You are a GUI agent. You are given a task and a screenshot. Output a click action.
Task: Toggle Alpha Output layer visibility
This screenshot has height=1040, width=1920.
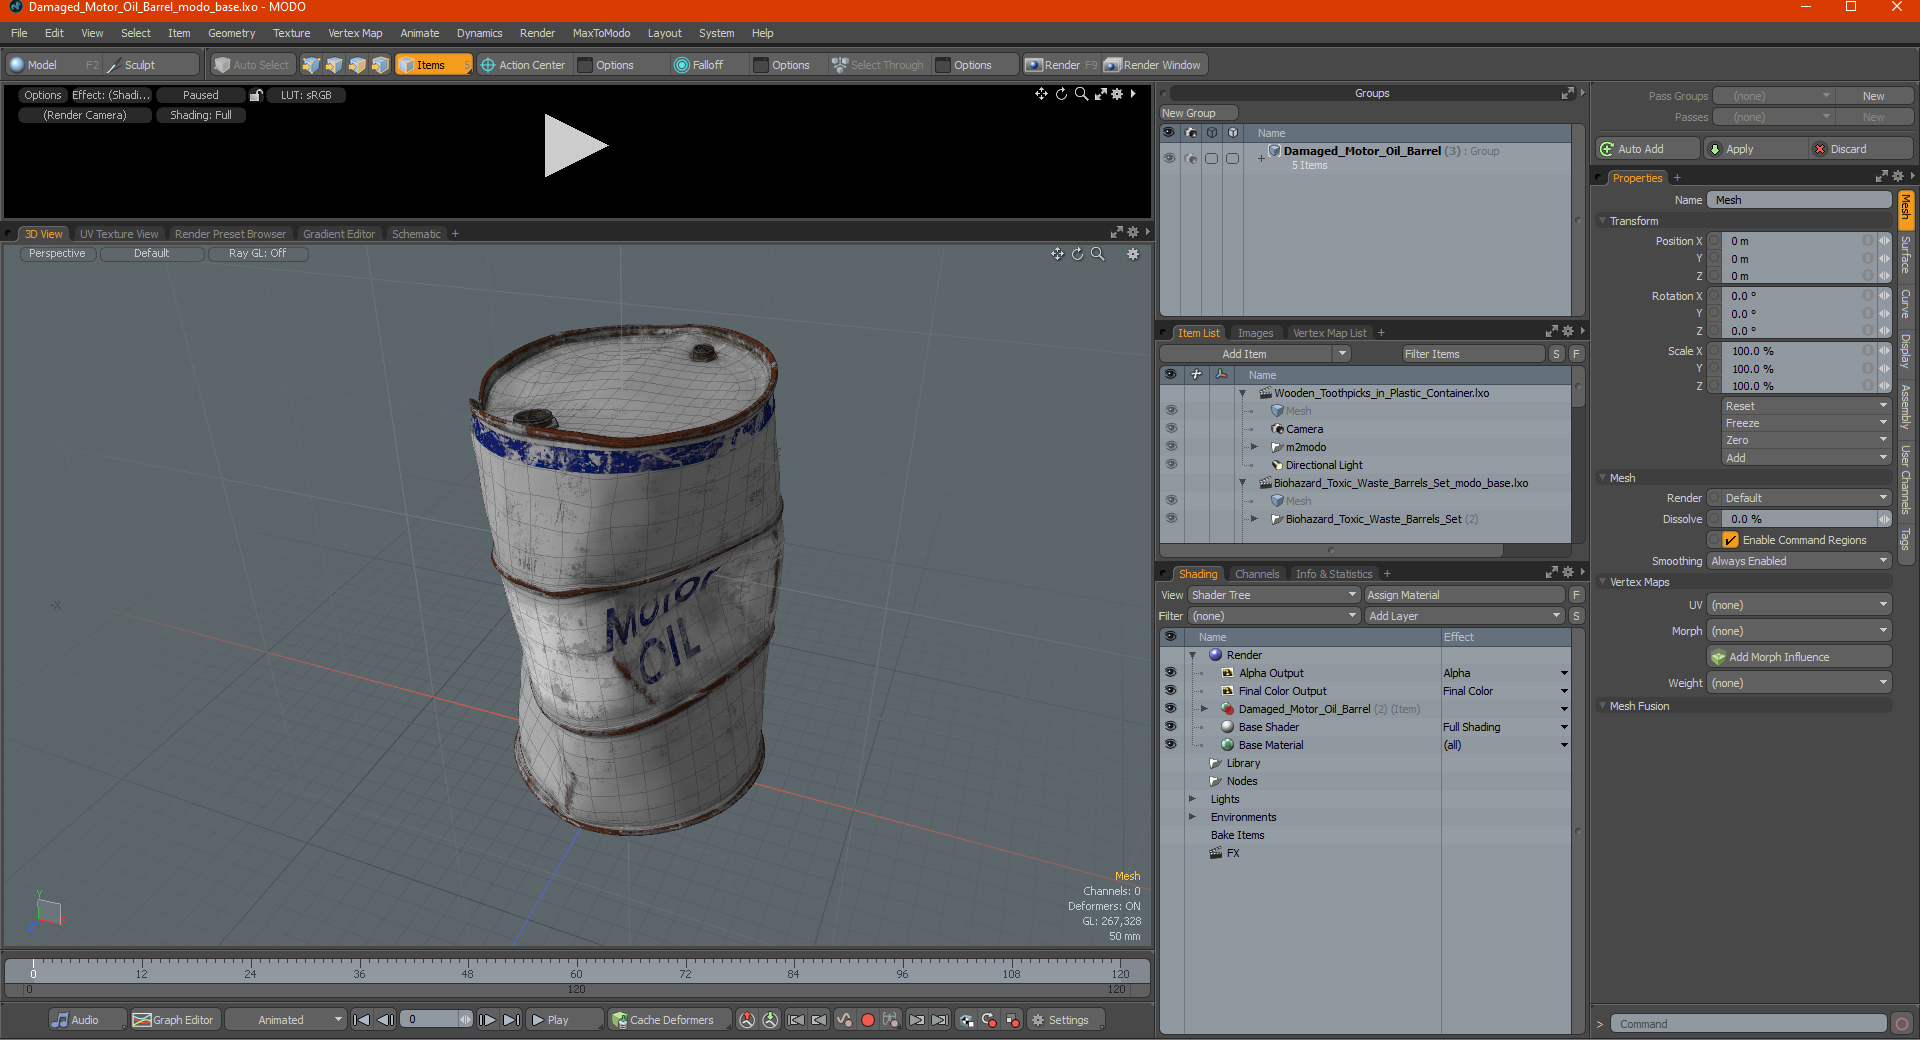pos(1170,673)
